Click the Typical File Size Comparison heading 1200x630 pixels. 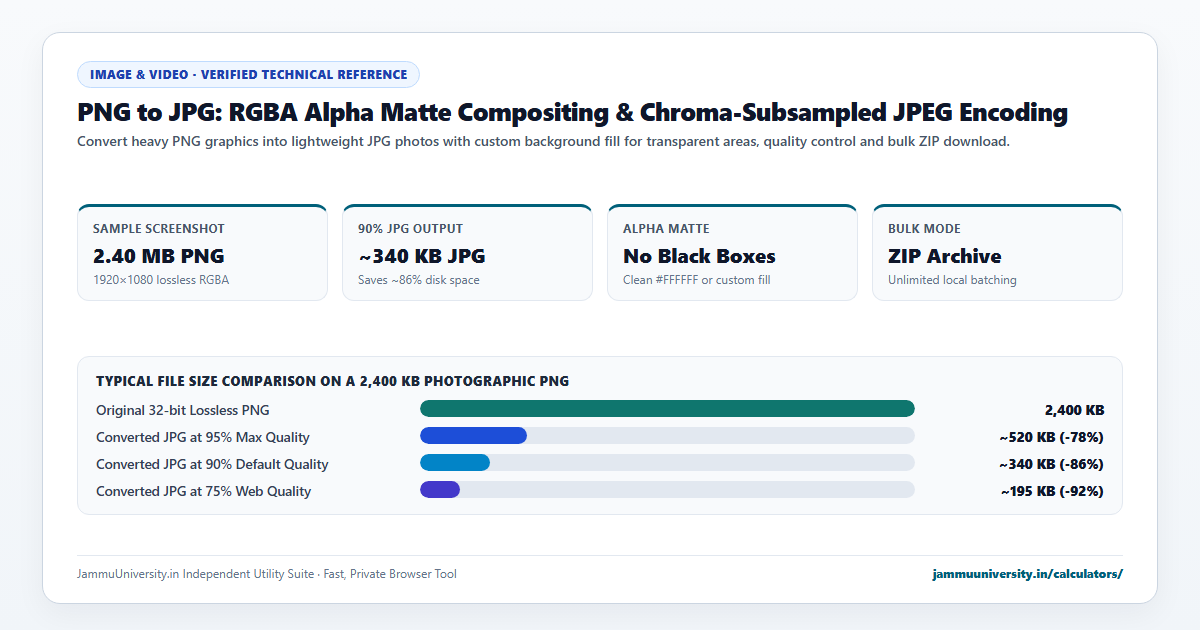point(333,381)
